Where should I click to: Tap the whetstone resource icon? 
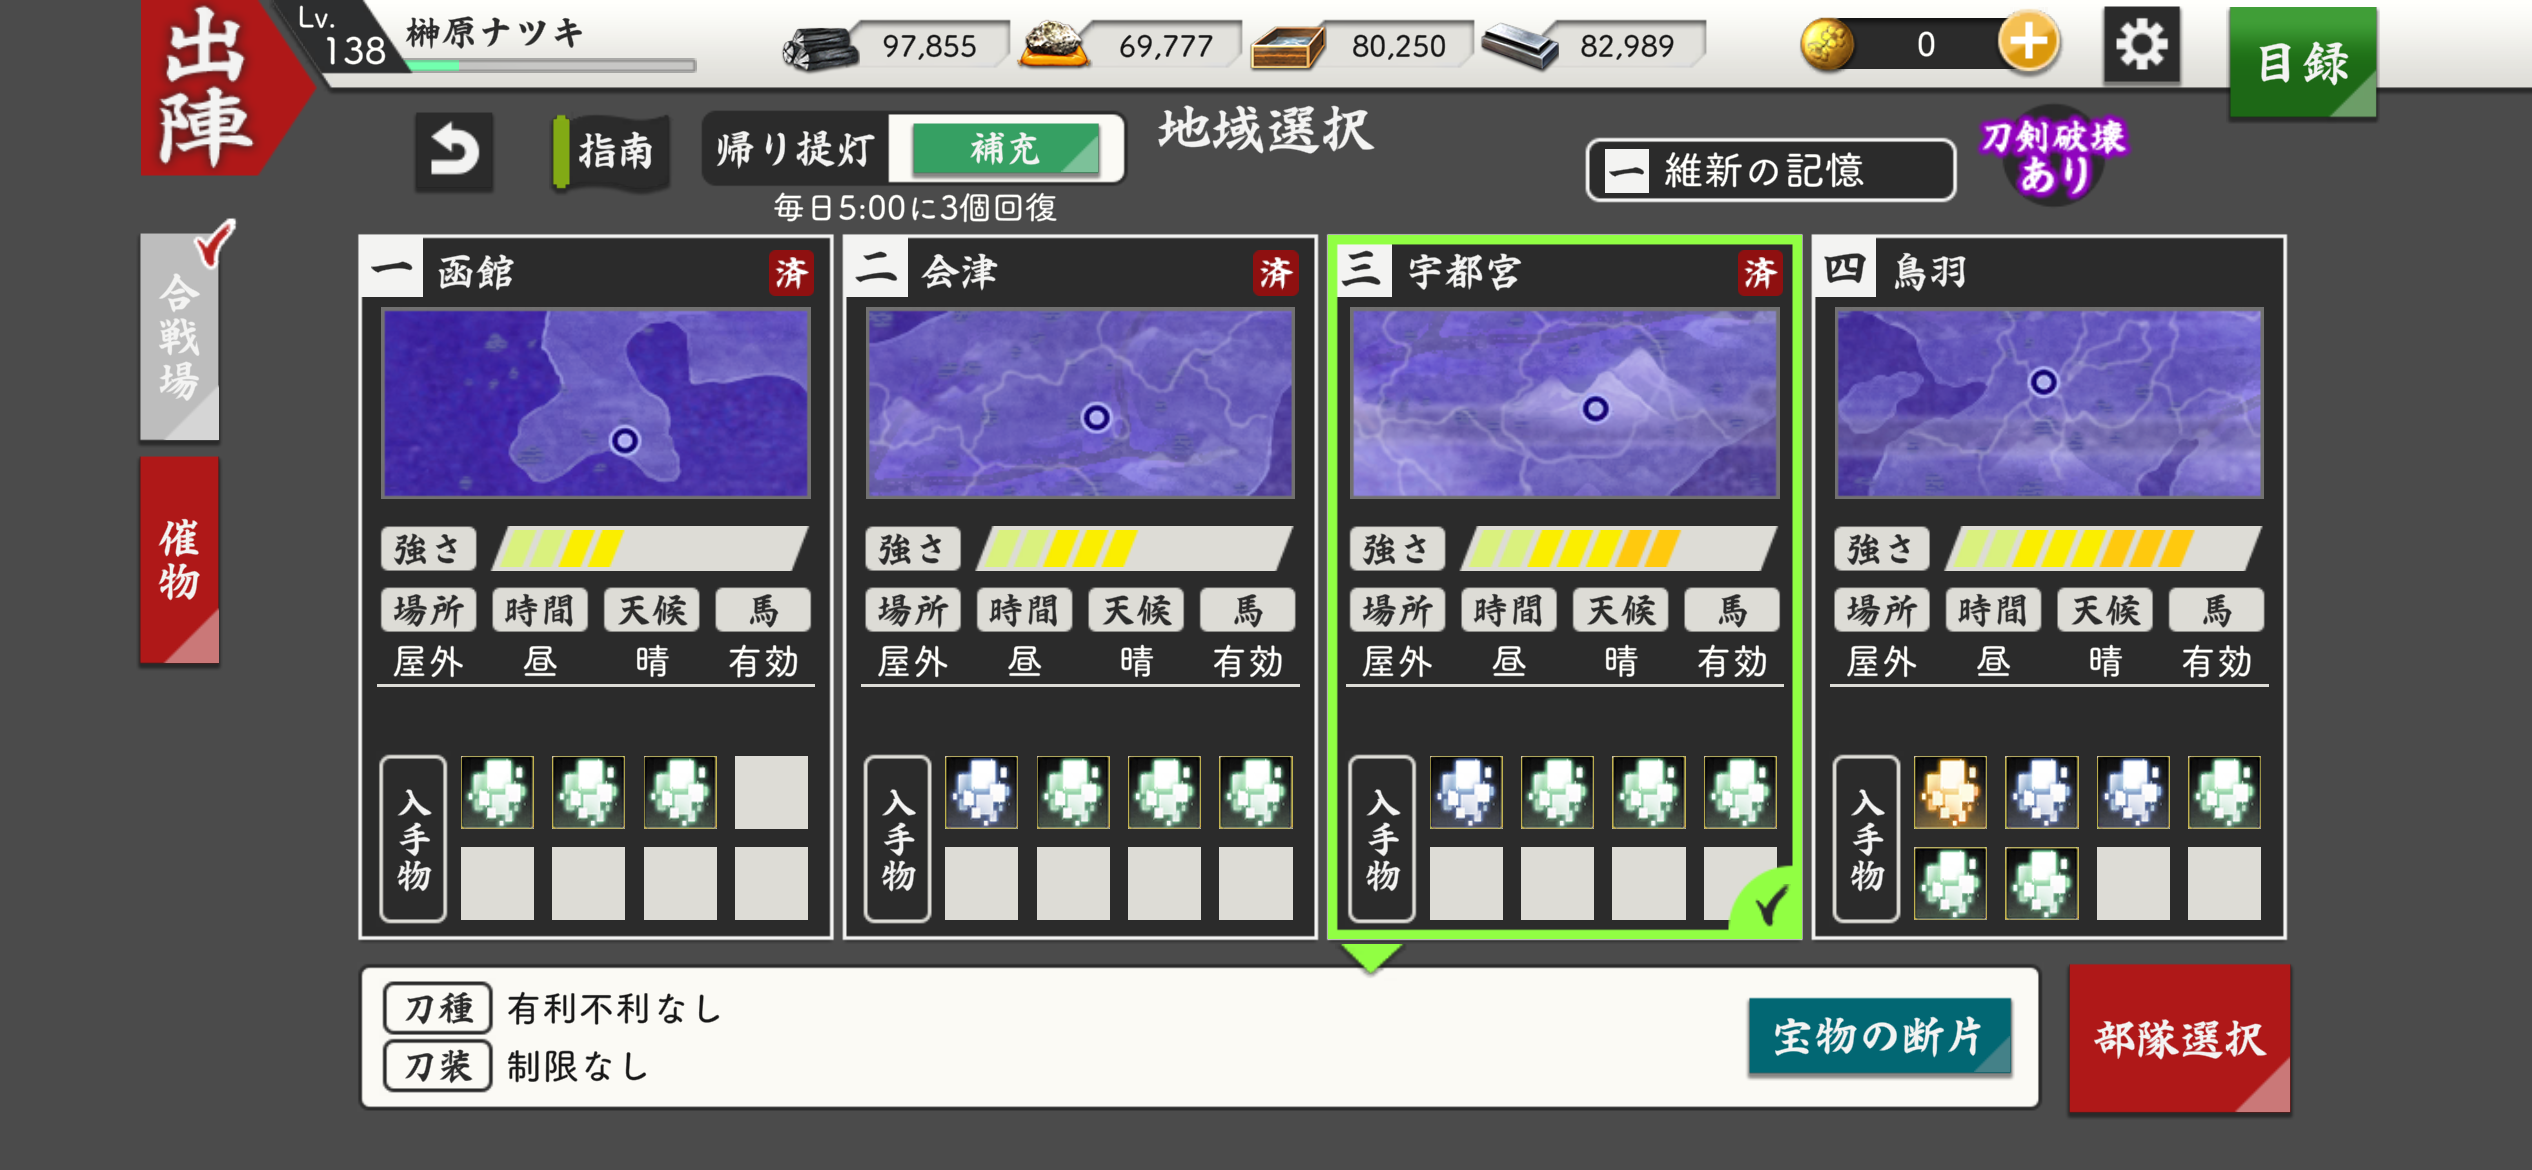click(1053, 46)
